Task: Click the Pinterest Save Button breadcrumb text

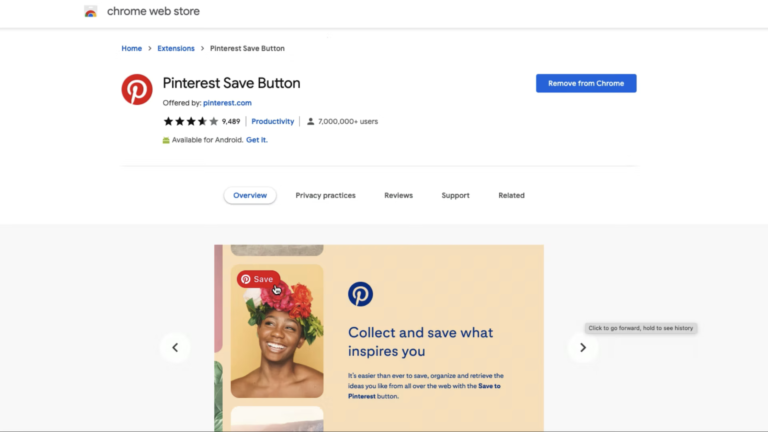Action: 247,48
